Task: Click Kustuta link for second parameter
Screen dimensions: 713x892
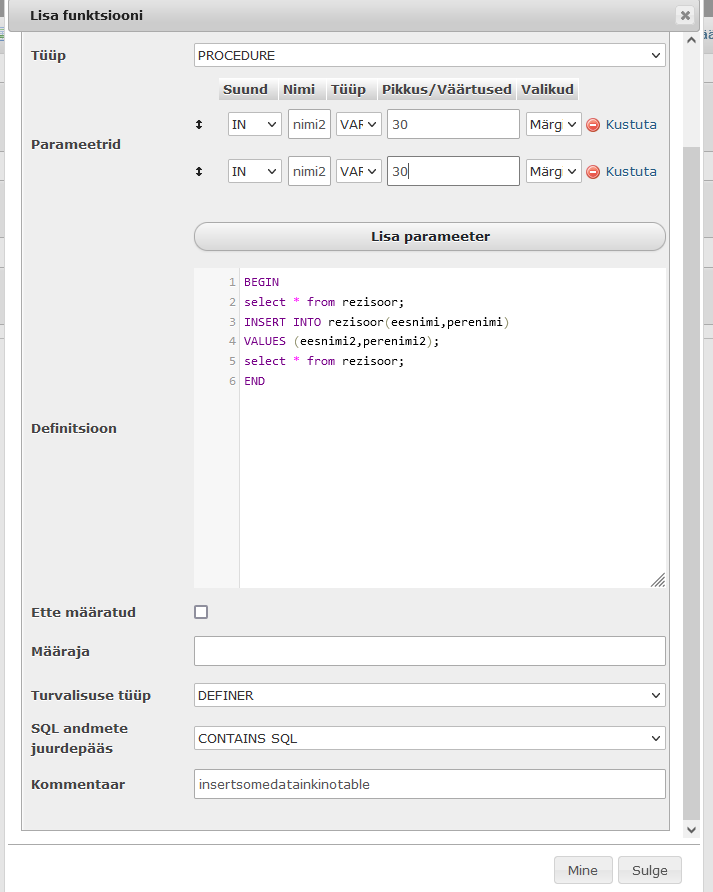Action: [x=631, y=171]
